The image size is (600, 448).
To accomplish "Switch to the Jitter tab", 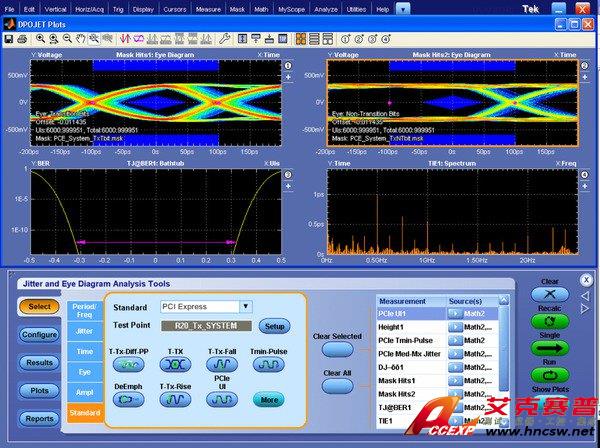I will click(x=84, y=330).
